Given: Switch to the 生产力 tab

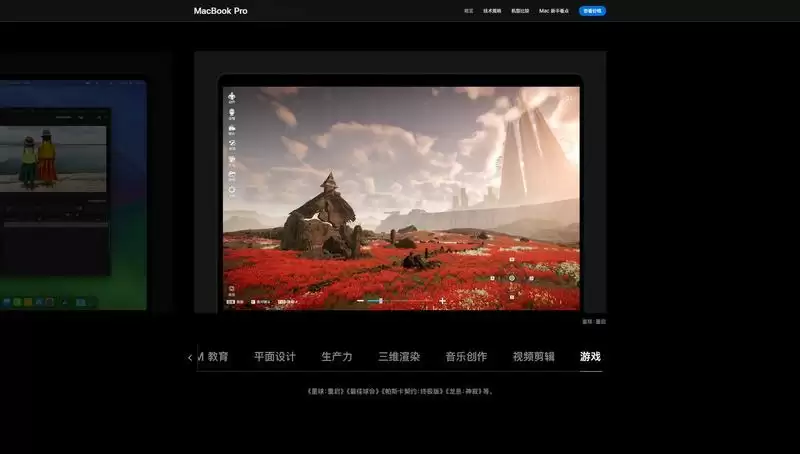Looking at the screenshot, I should 337,357.
